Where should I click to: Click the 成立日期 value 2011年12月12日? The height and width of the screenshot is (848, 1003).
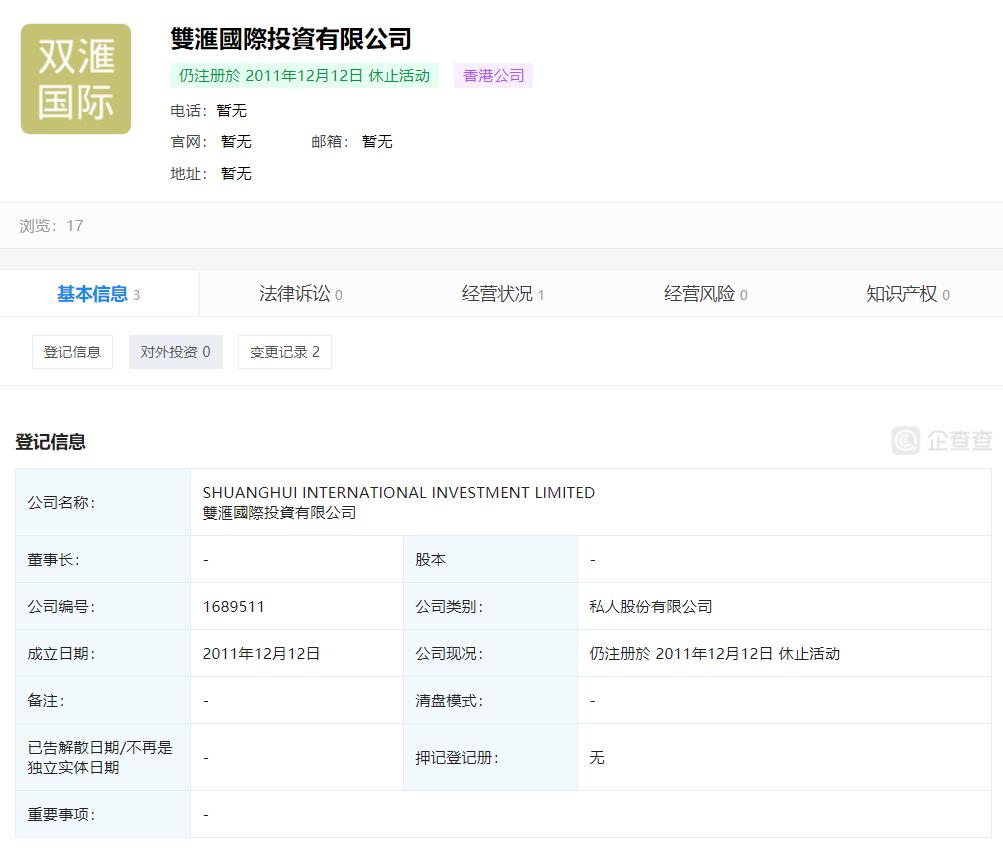click(x=262, y=653)
